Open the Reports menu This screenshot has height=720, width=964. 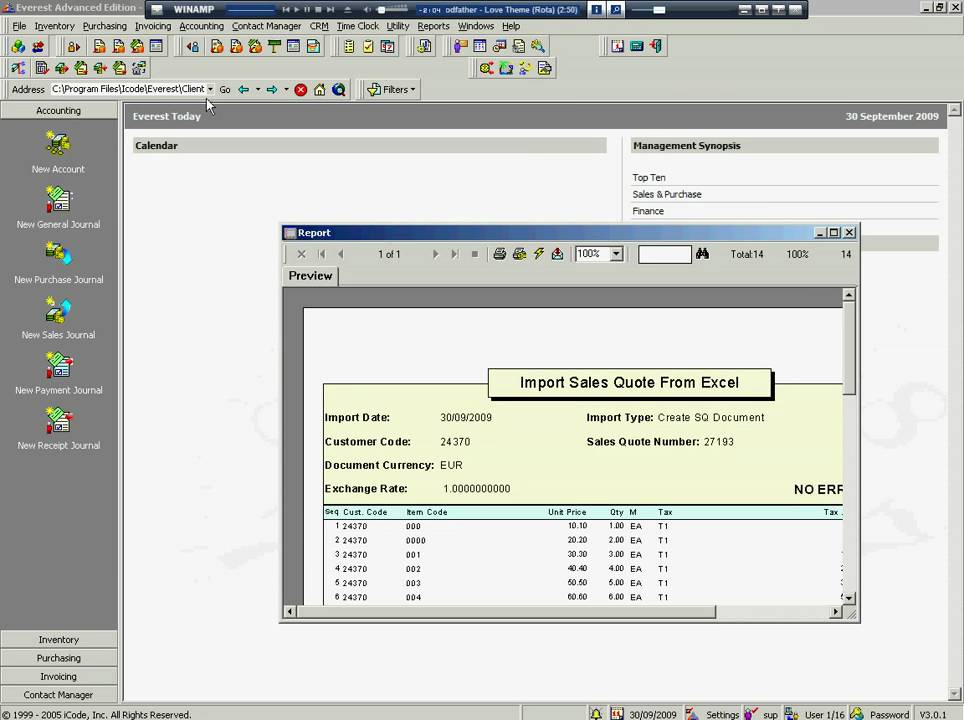(x=433, y=26)
